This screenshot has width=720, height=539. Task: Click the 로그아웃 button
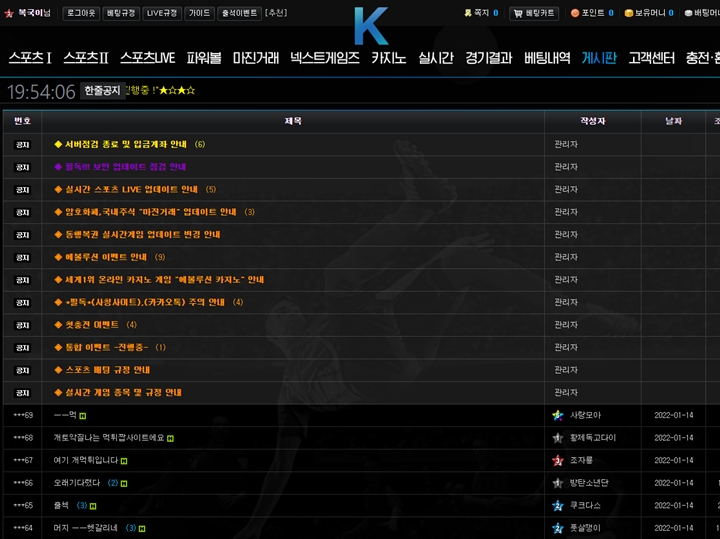81,13
